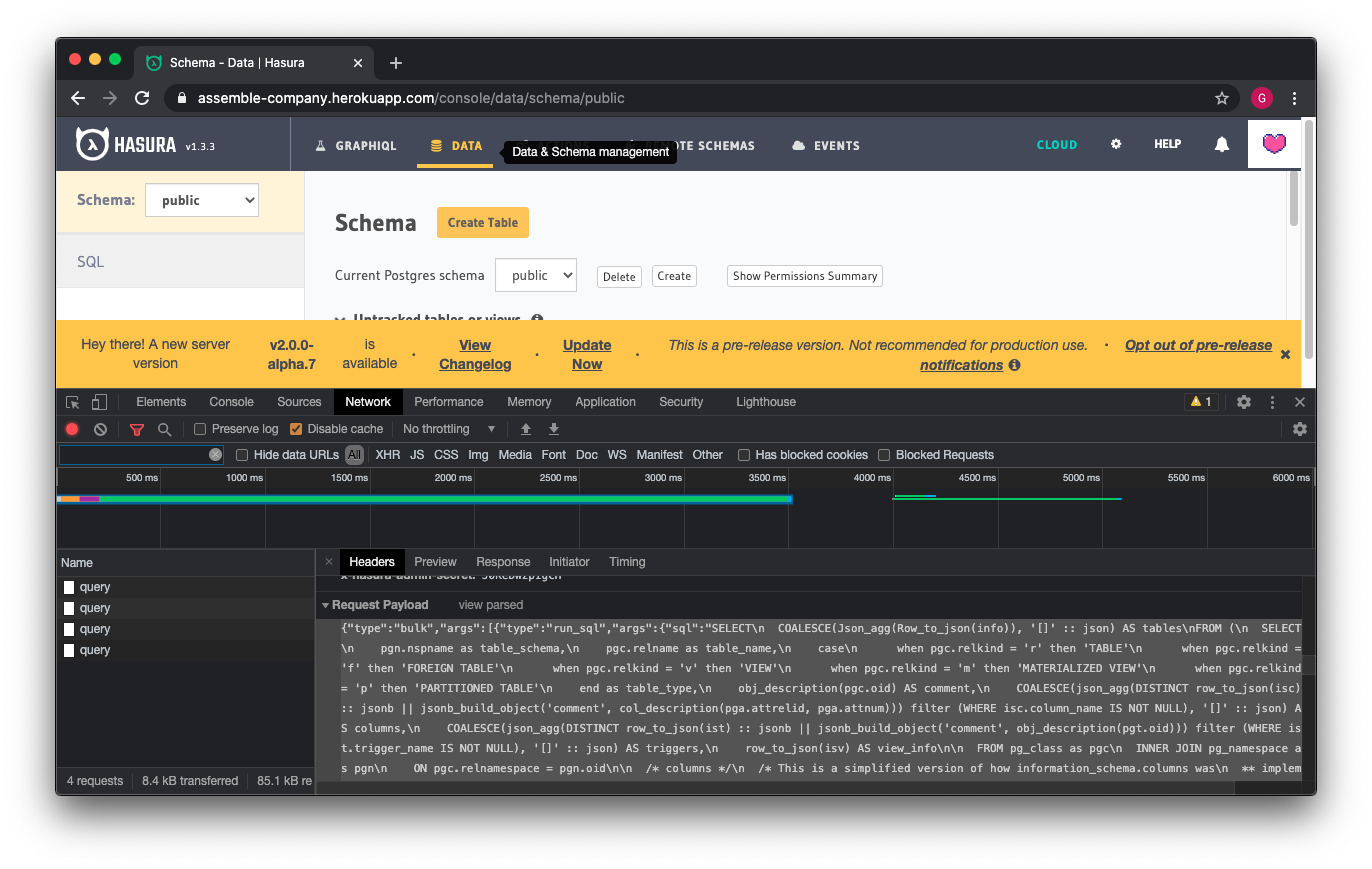Clear the filter field with X icon
This screenshot has width=1372, height=869.
(x=215, y=455)
